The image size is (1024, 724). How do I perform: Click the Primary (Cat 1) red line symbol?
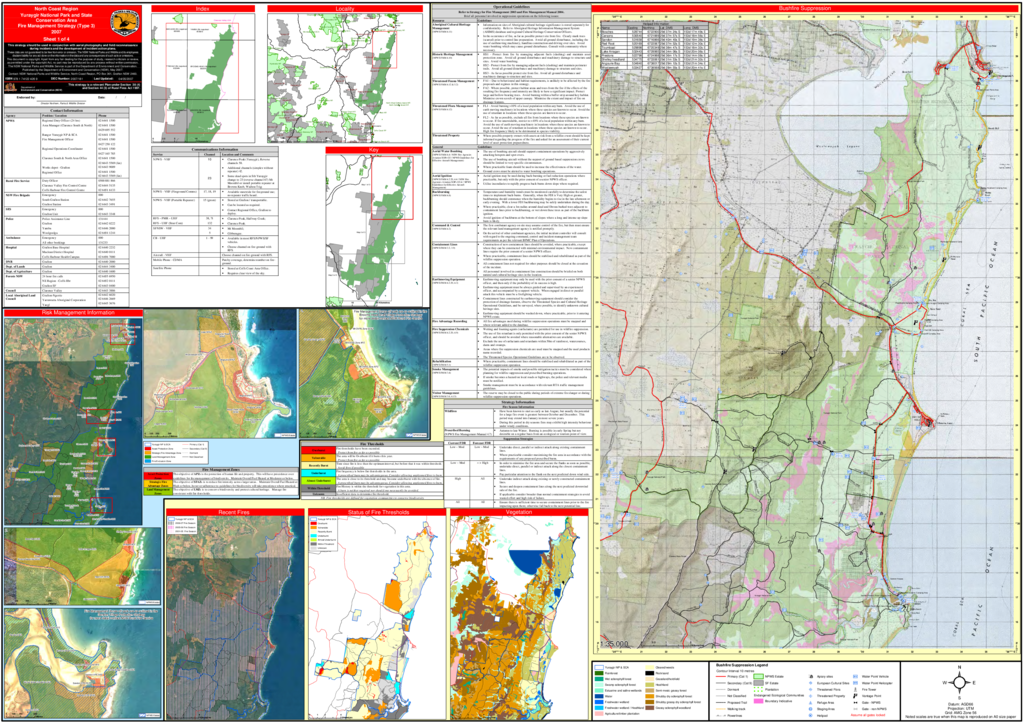[x=720, y=678]
